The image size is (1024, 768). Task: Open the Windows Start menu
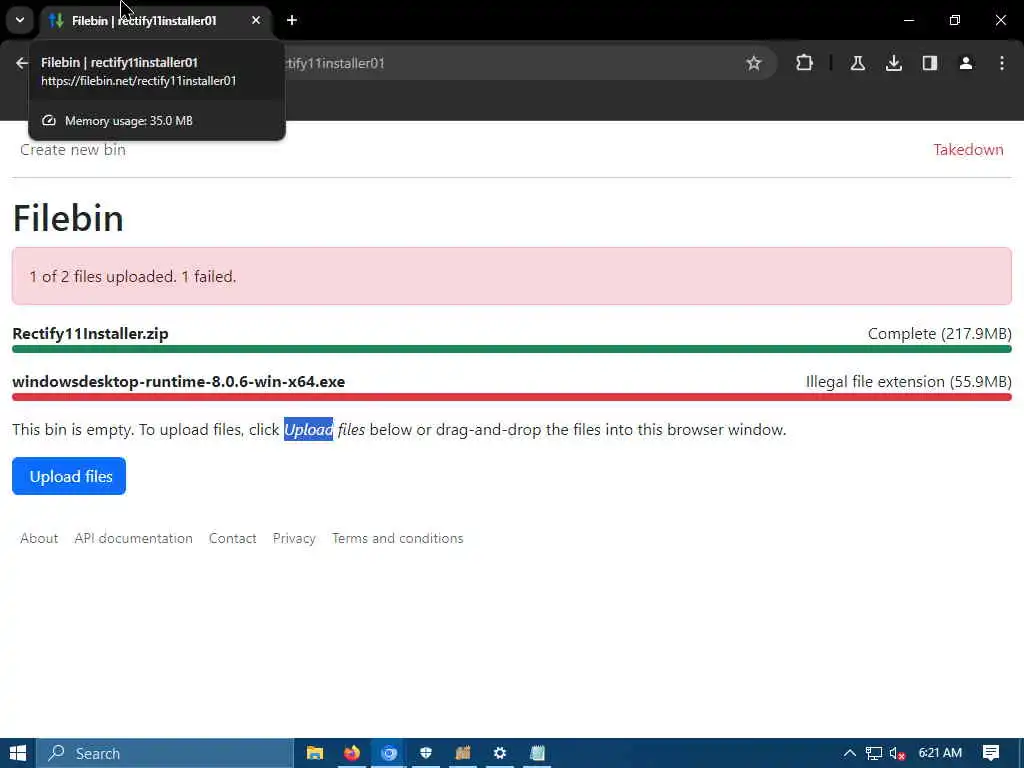[18, 753]
